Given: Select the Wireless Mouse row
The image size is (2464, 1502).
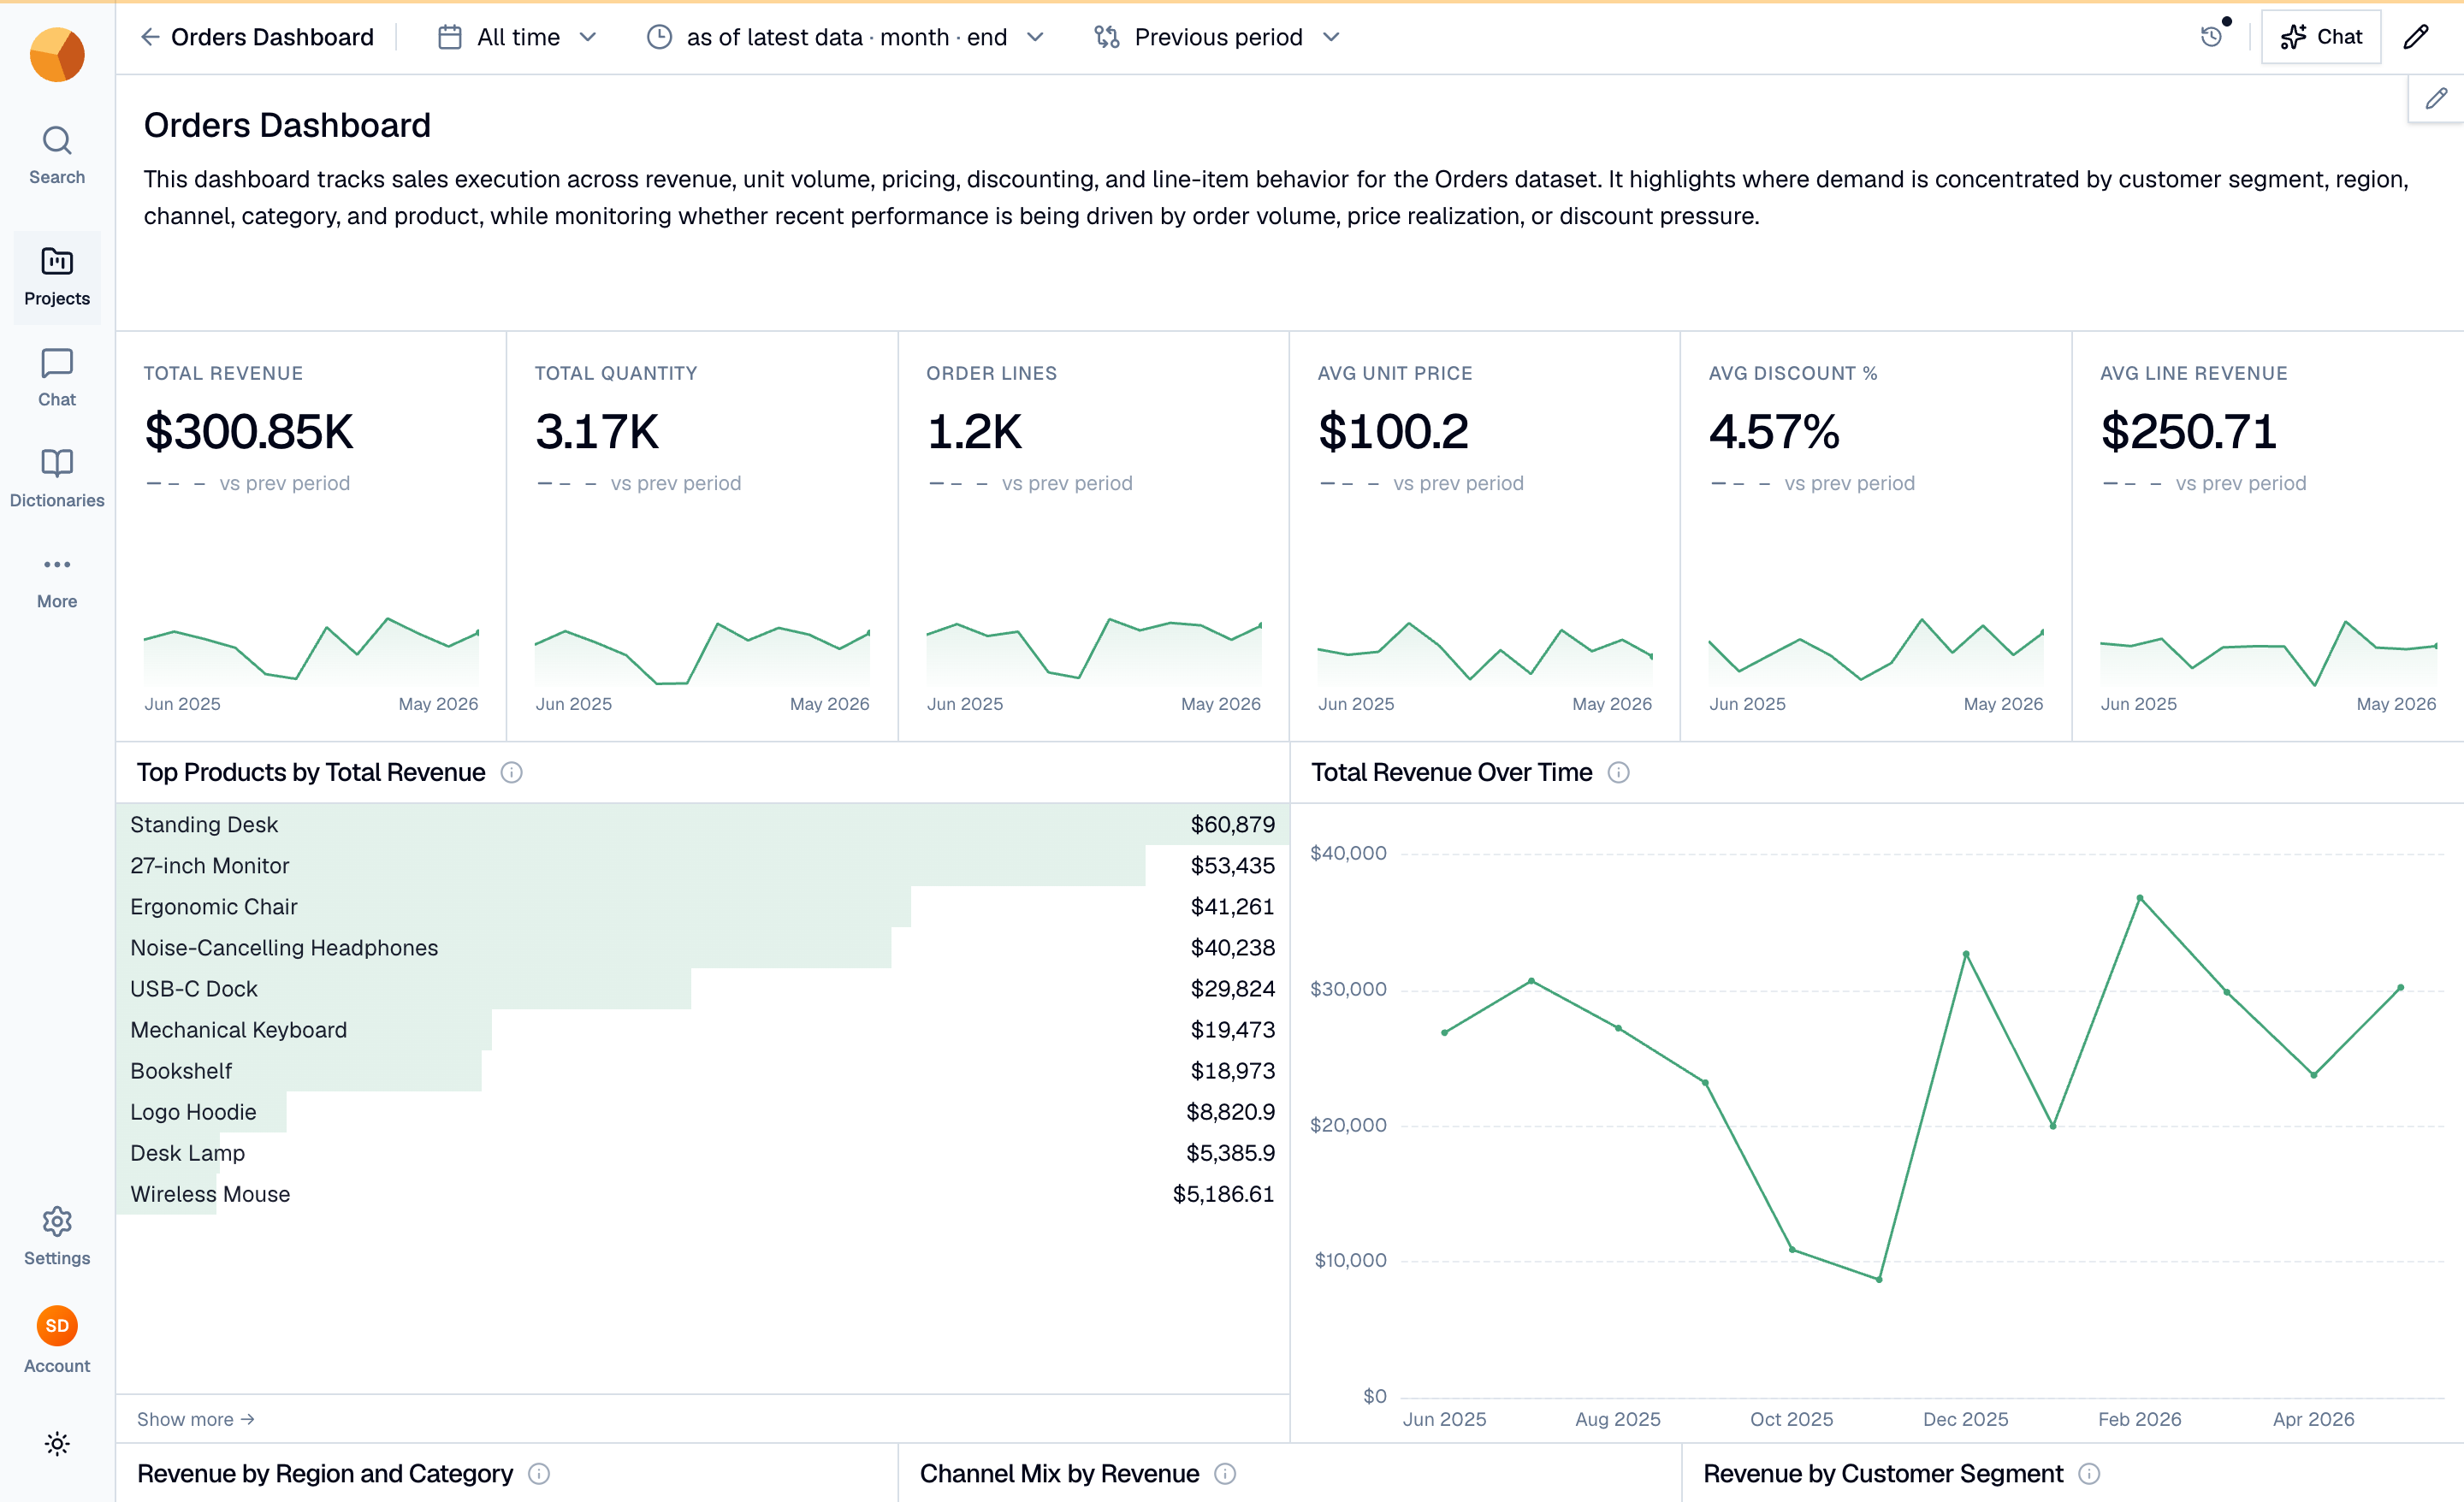Looking at the screenshot, I should 702,1193.
